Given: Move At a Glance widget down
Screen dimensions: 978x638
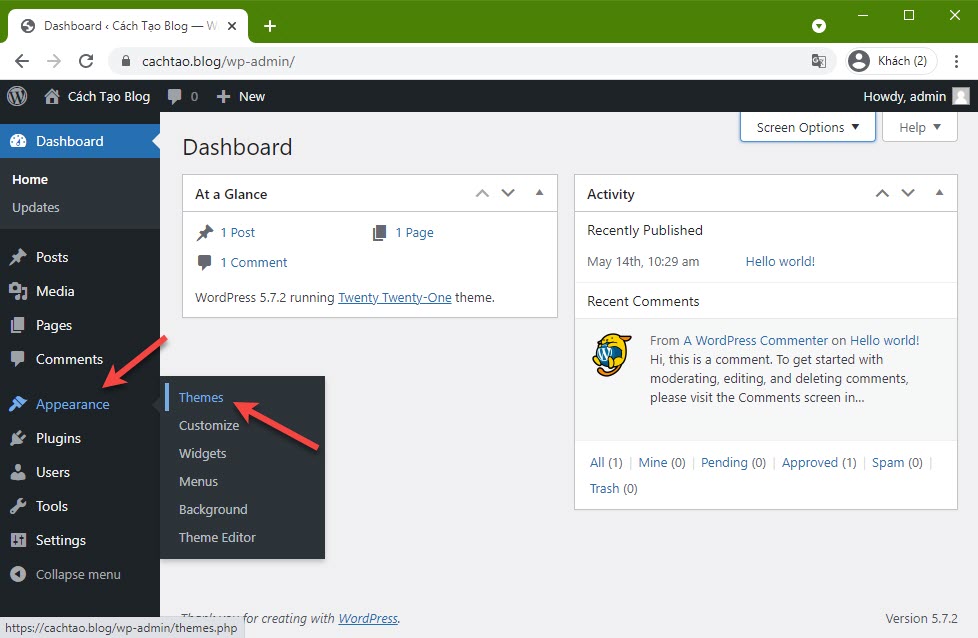Looking at the screenshot, I should 508,193.
